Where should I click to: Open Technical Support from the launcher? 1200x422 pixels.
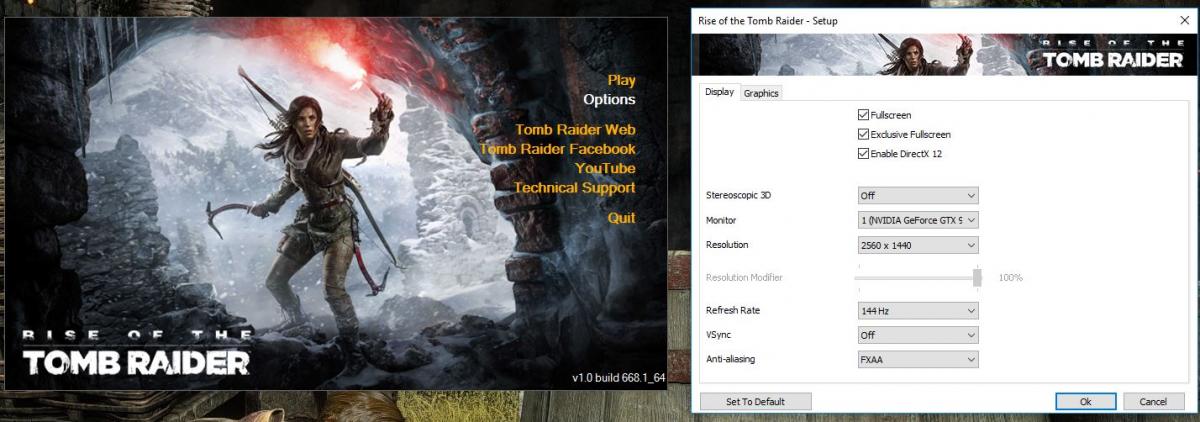pyautogui.click(x=574, y=187)
